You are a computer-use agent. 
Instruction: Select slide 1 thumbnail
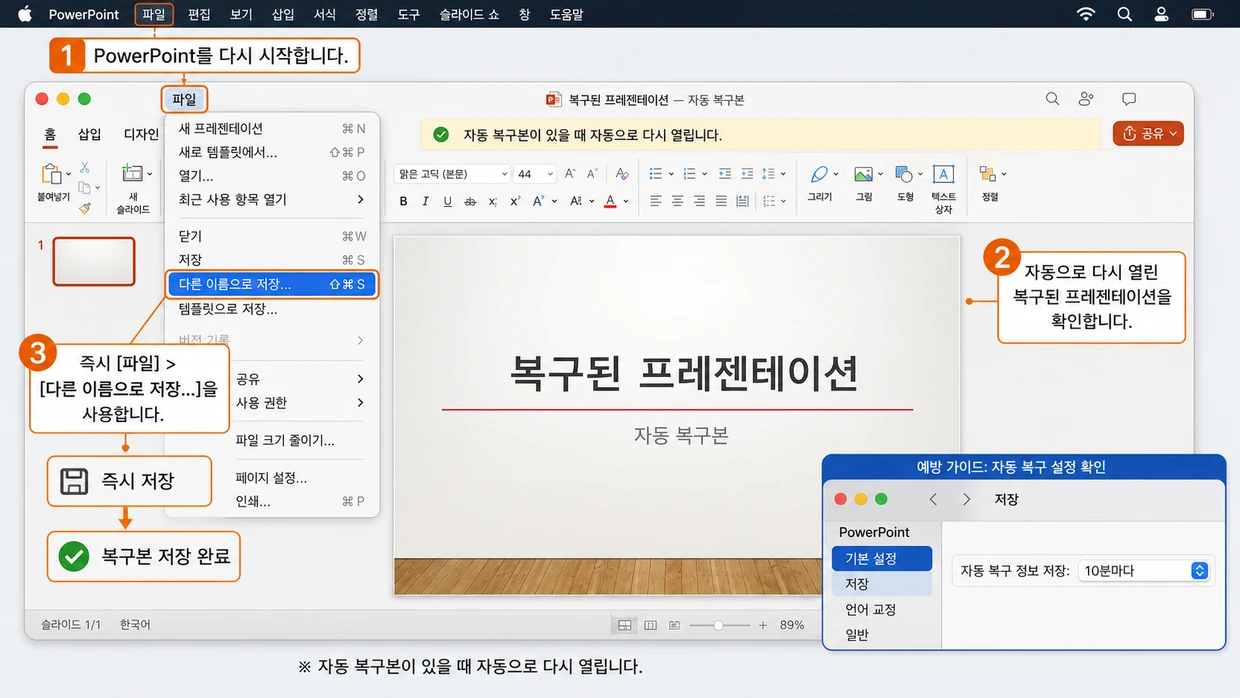pyautogui.click(x=93, y=261)
